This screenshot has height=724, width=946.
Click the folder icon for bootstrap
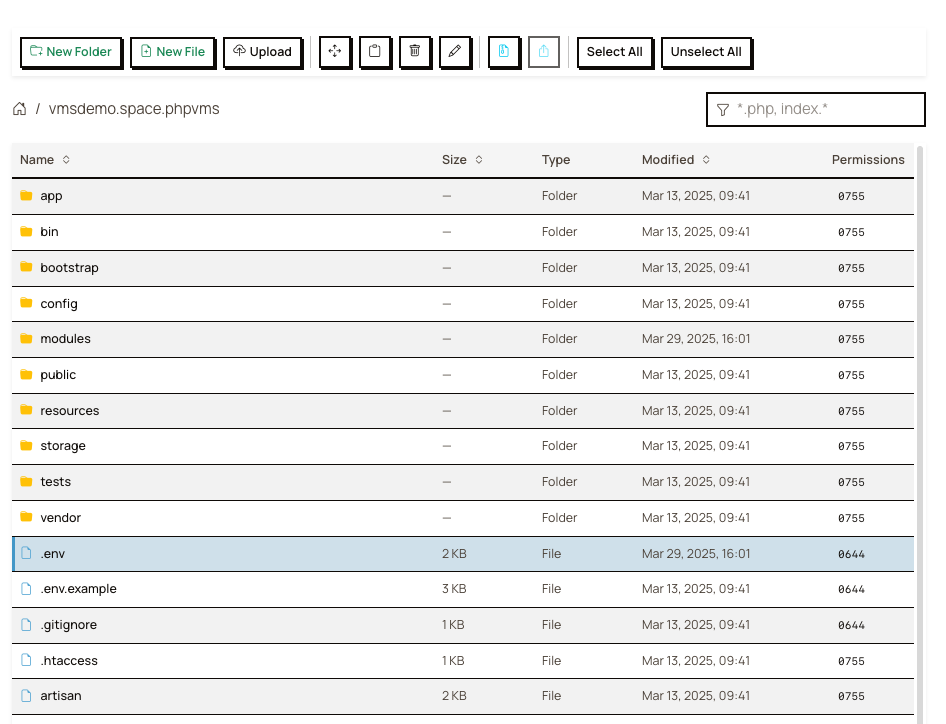point(26,267)
